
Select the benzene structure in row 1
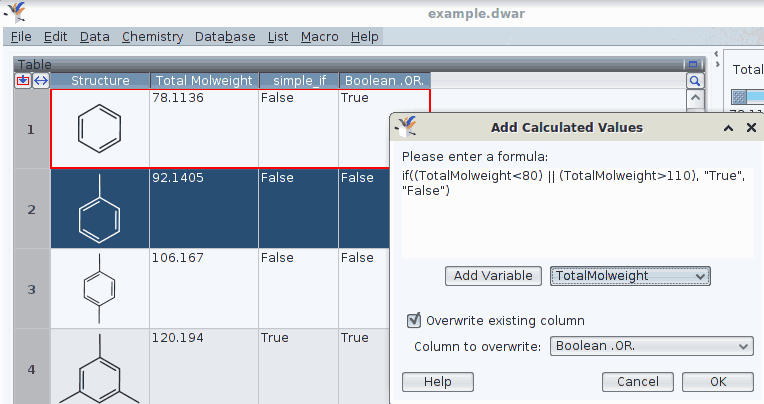click(x=100, y=129)
